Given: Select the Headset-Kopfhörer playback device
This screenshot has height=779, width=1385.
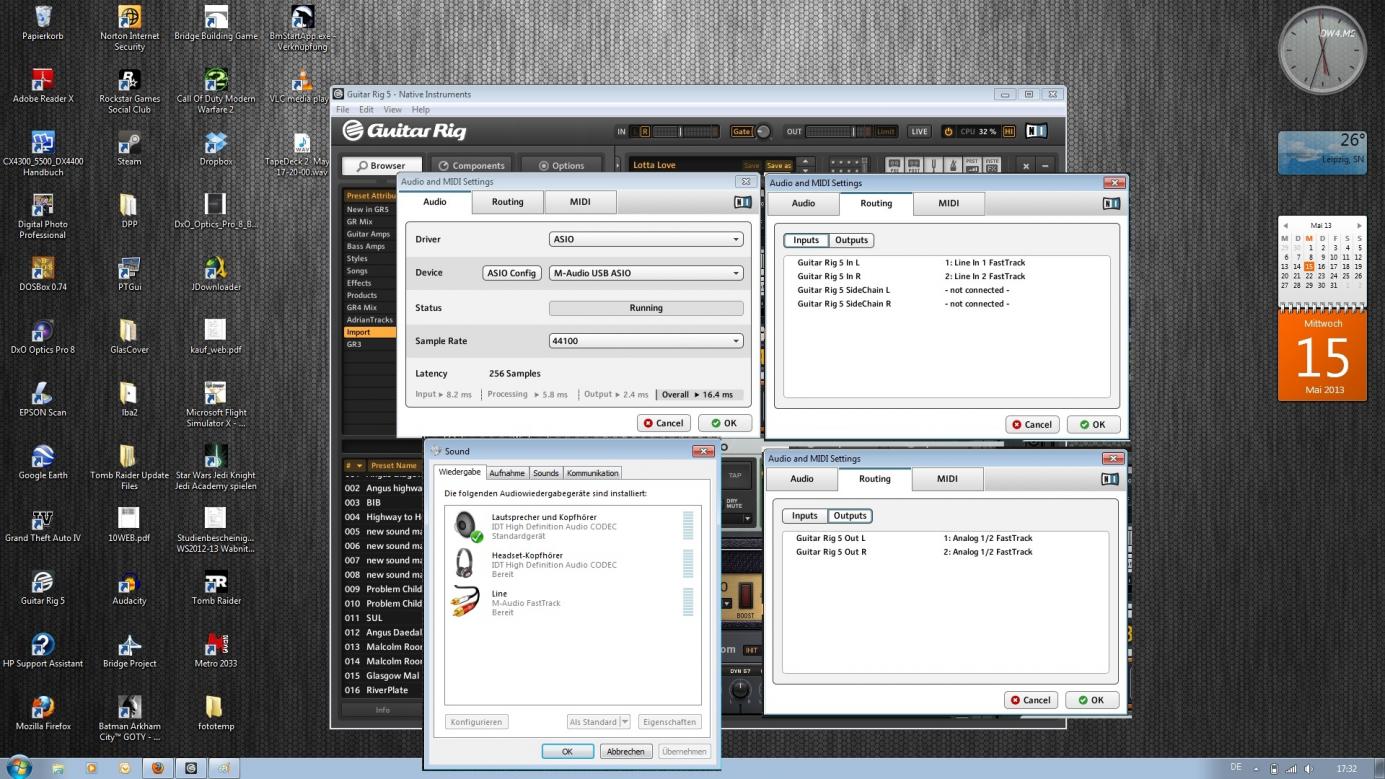Looking at the screenshot, I should click(x=572, y=564).
